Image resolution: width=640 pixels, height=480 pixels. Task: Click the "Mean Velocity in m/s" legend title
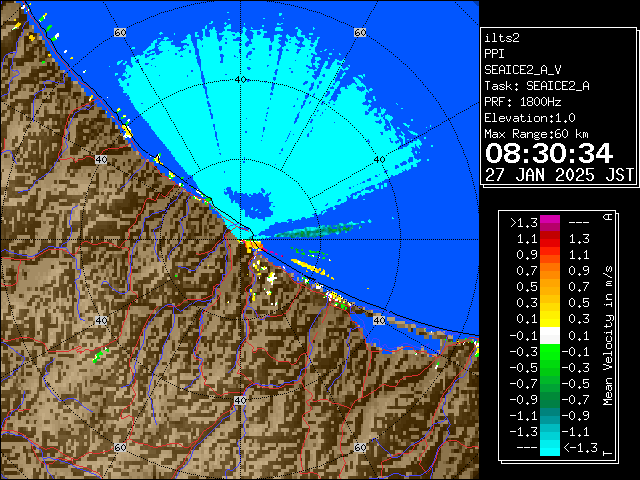608,336
